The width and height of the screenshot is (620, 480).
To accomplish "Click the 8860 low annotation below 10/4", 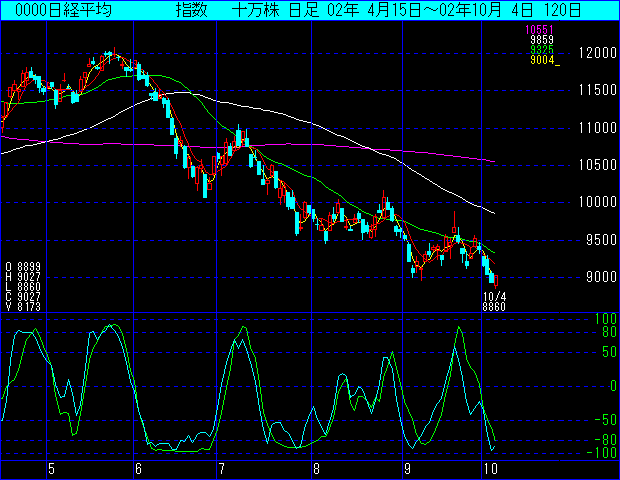I will [494, 307].
